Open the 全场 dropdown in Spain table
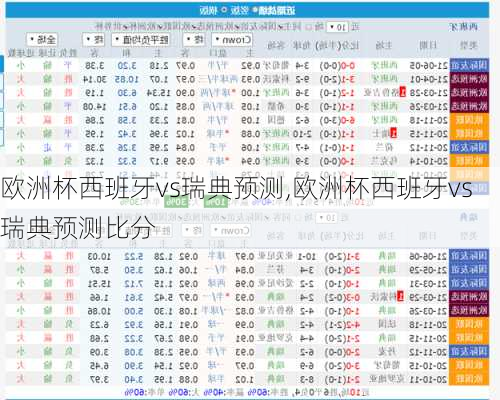 click(x=42, y=40)
